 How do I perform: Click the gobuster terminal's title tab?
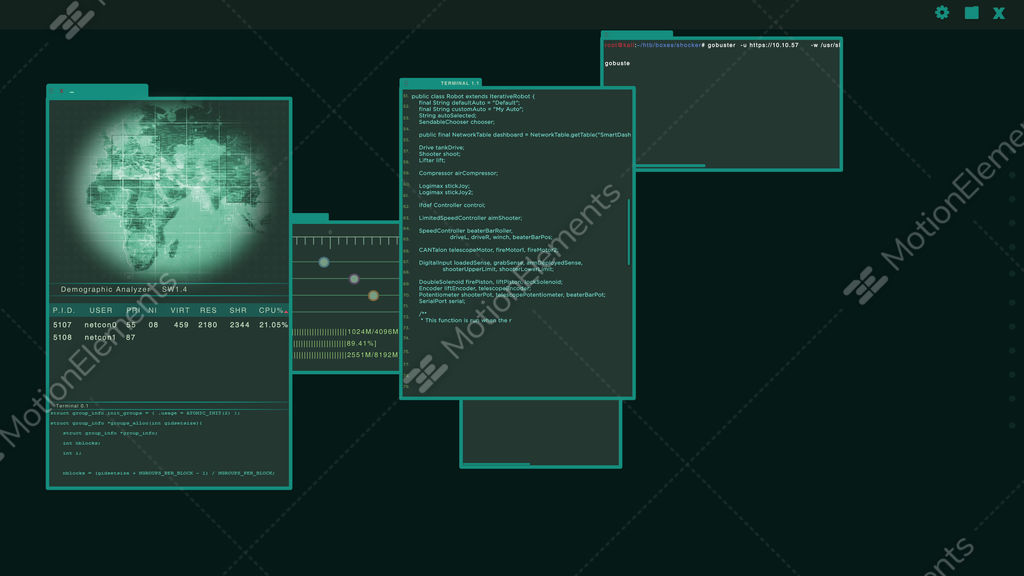(637, 33)
